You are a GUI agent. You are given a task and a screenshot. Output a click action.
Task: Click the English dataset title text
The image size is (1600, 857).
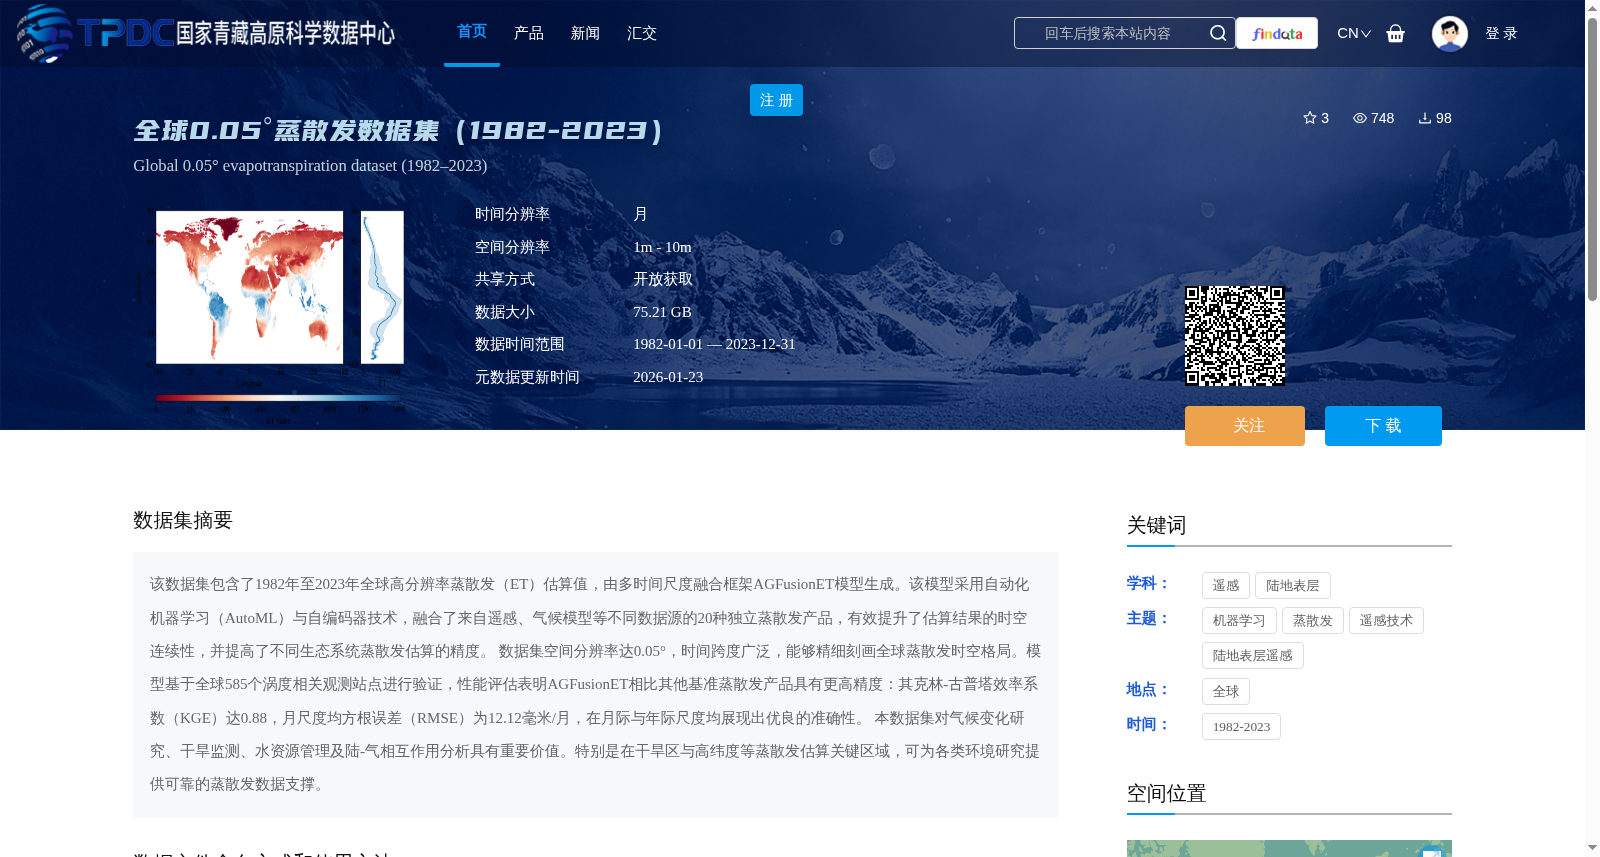[310, 166]
